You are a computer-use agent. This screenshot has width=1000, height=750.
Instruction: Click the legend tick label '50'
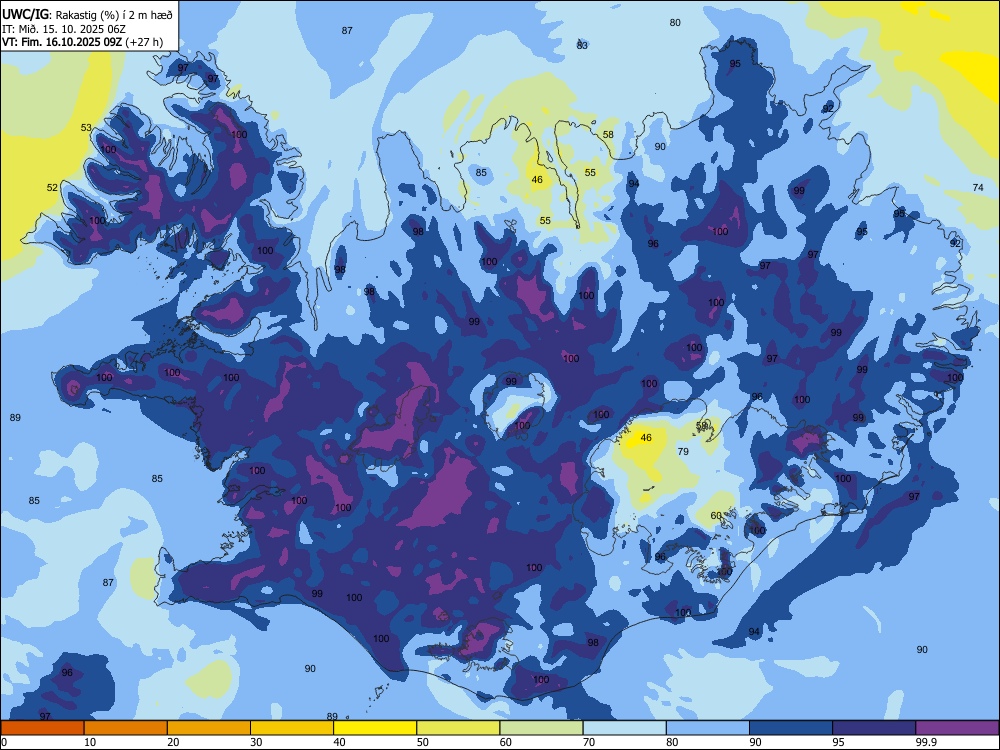tap(422, 742)
